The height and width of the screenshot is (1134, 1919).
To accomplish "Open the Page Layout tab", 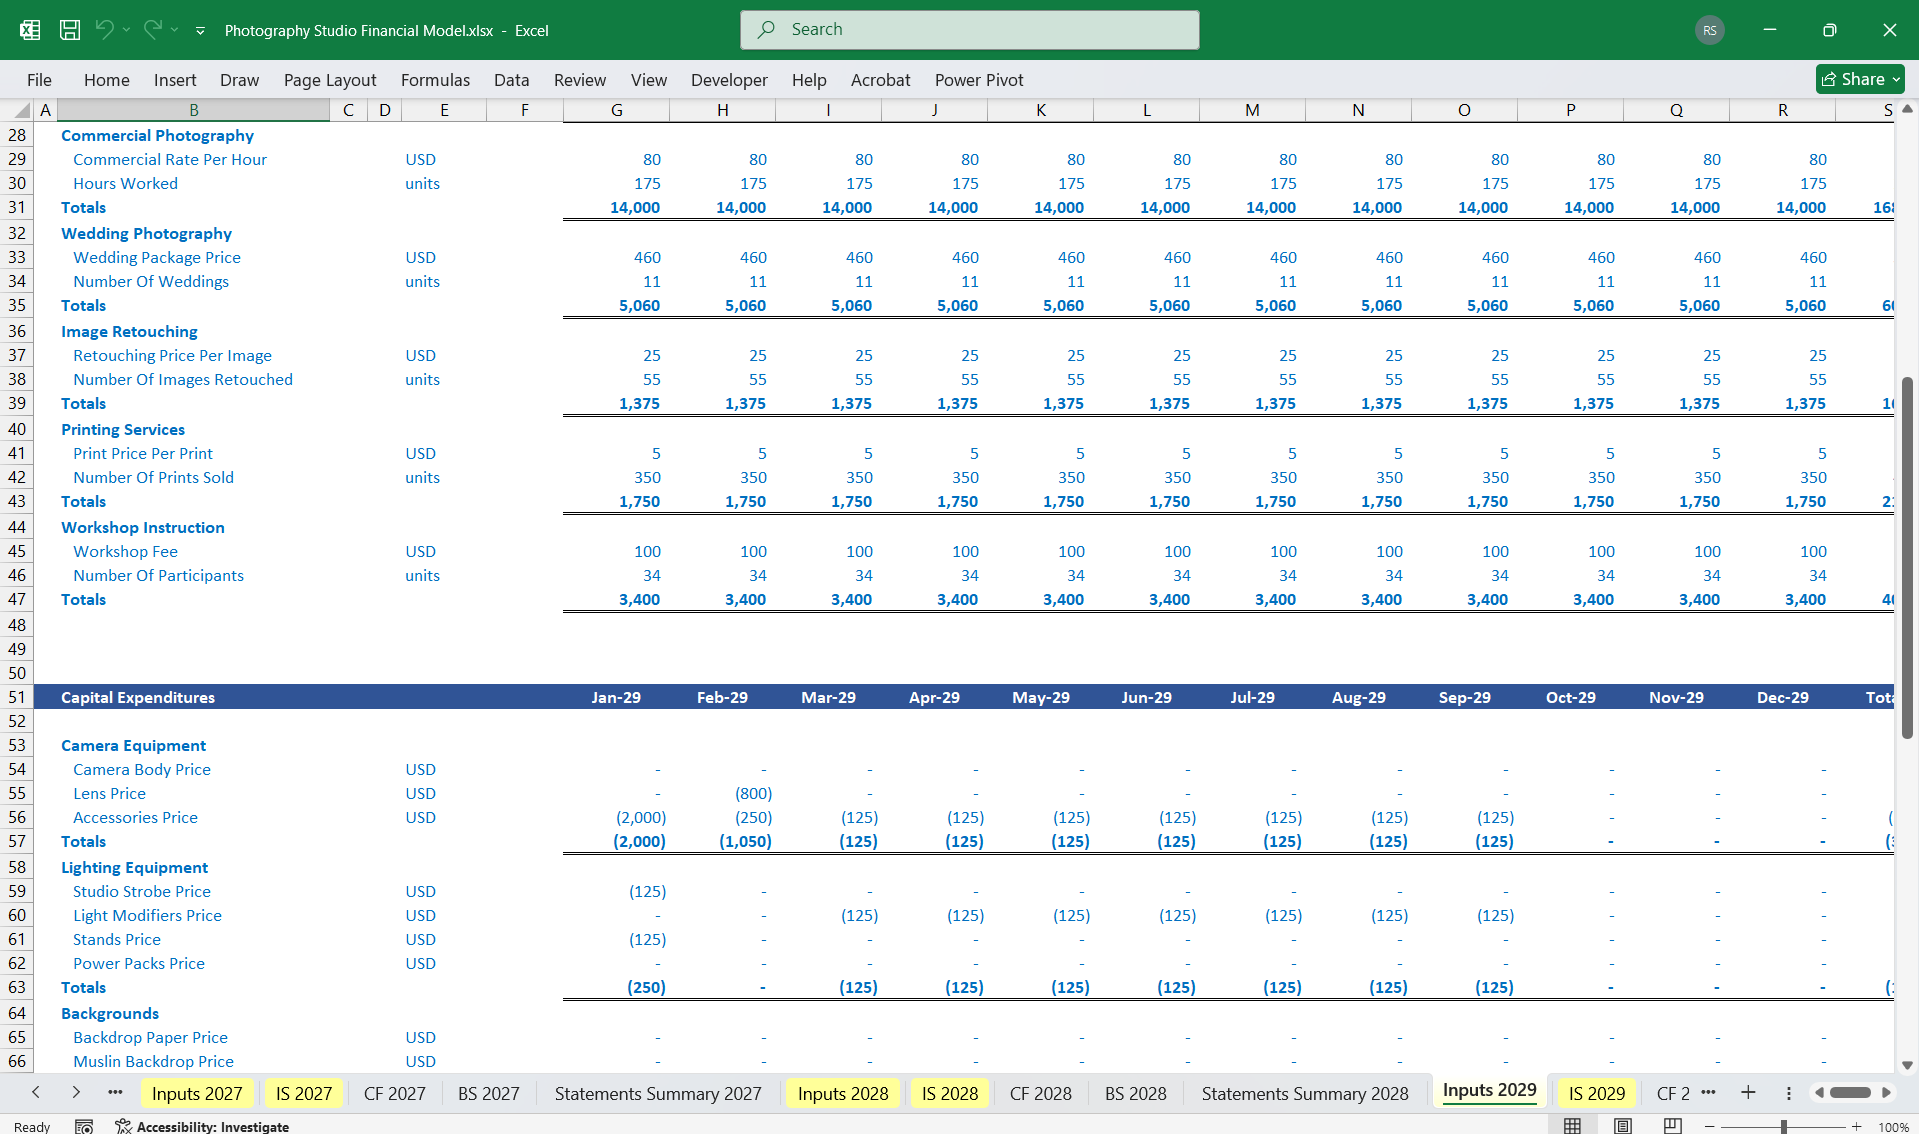I will [x=330, y=80].
